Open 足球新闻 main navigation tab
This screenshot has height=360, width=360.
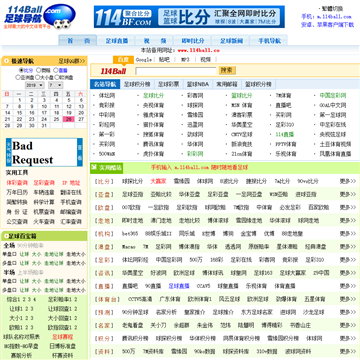tap(231, 41)
